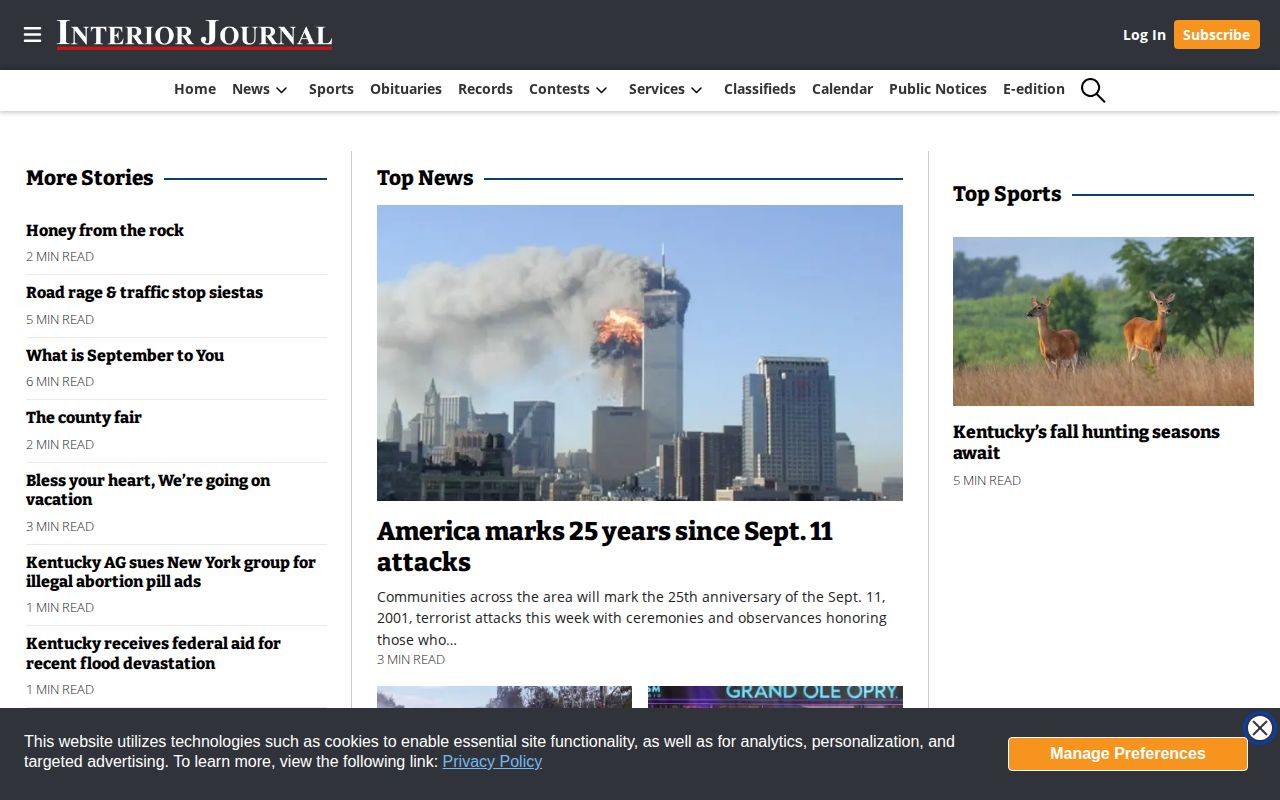Dismiss the cookie banner with X icon
This screenshot has width=1280, height=800.
point(1260,728)
